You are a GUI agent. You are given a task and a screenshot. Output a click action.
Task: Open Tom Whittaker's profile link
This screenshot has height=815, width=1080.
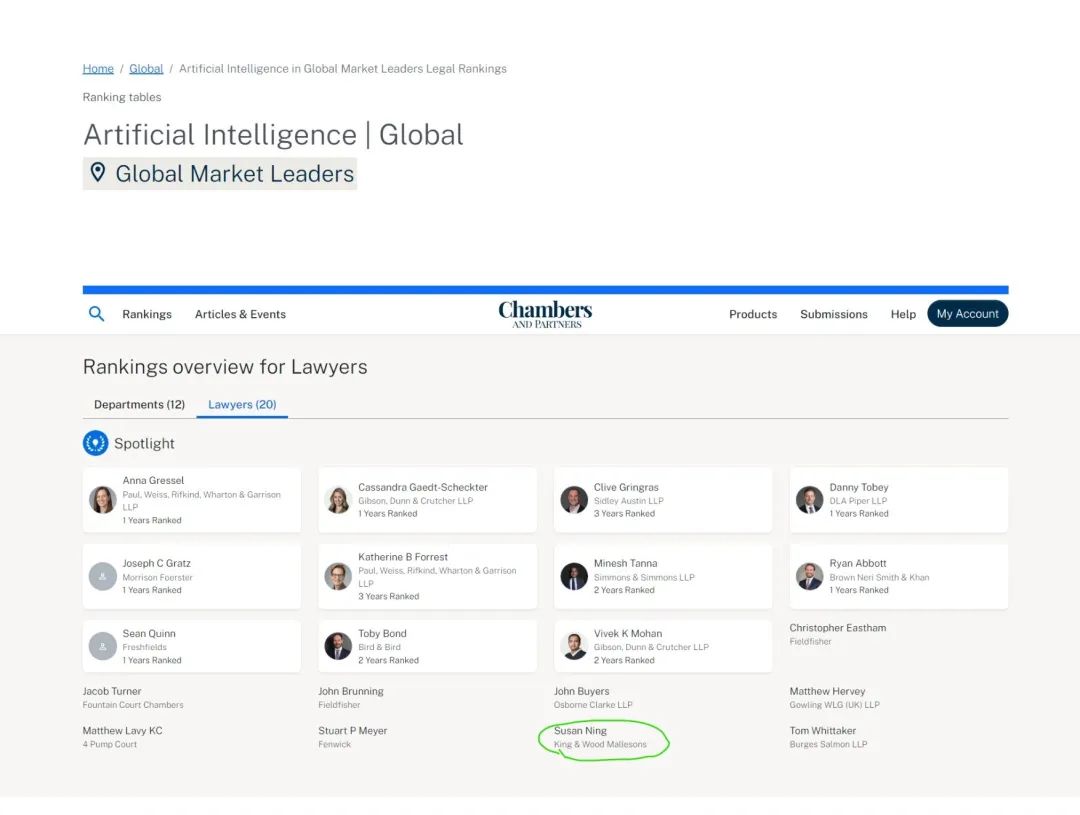[822, 730]
